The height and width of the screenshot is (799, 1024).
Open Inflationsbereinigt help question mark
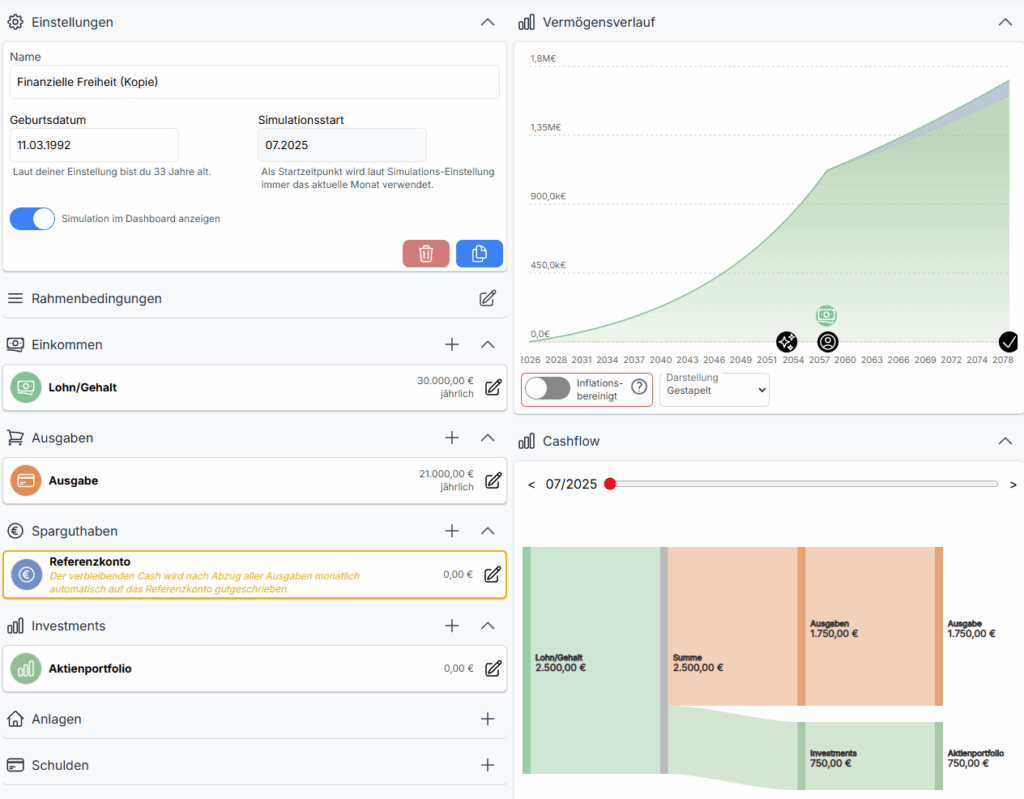point(639,387)
